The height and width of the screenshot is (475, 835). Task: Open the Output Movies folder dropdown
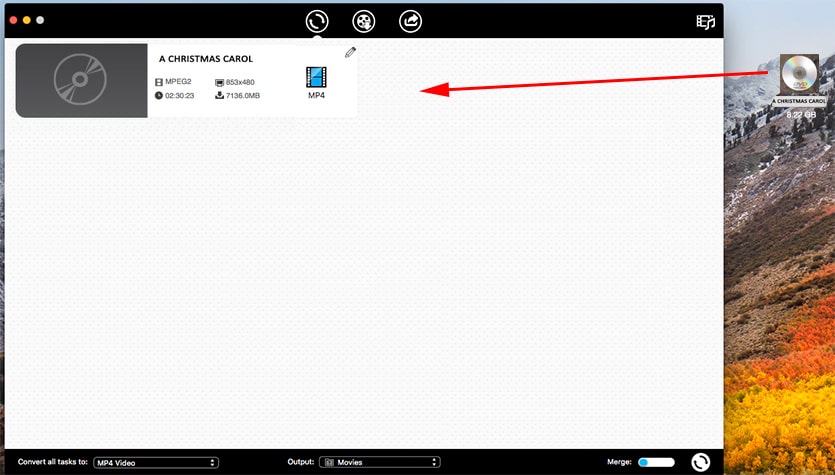click(380, 462)
